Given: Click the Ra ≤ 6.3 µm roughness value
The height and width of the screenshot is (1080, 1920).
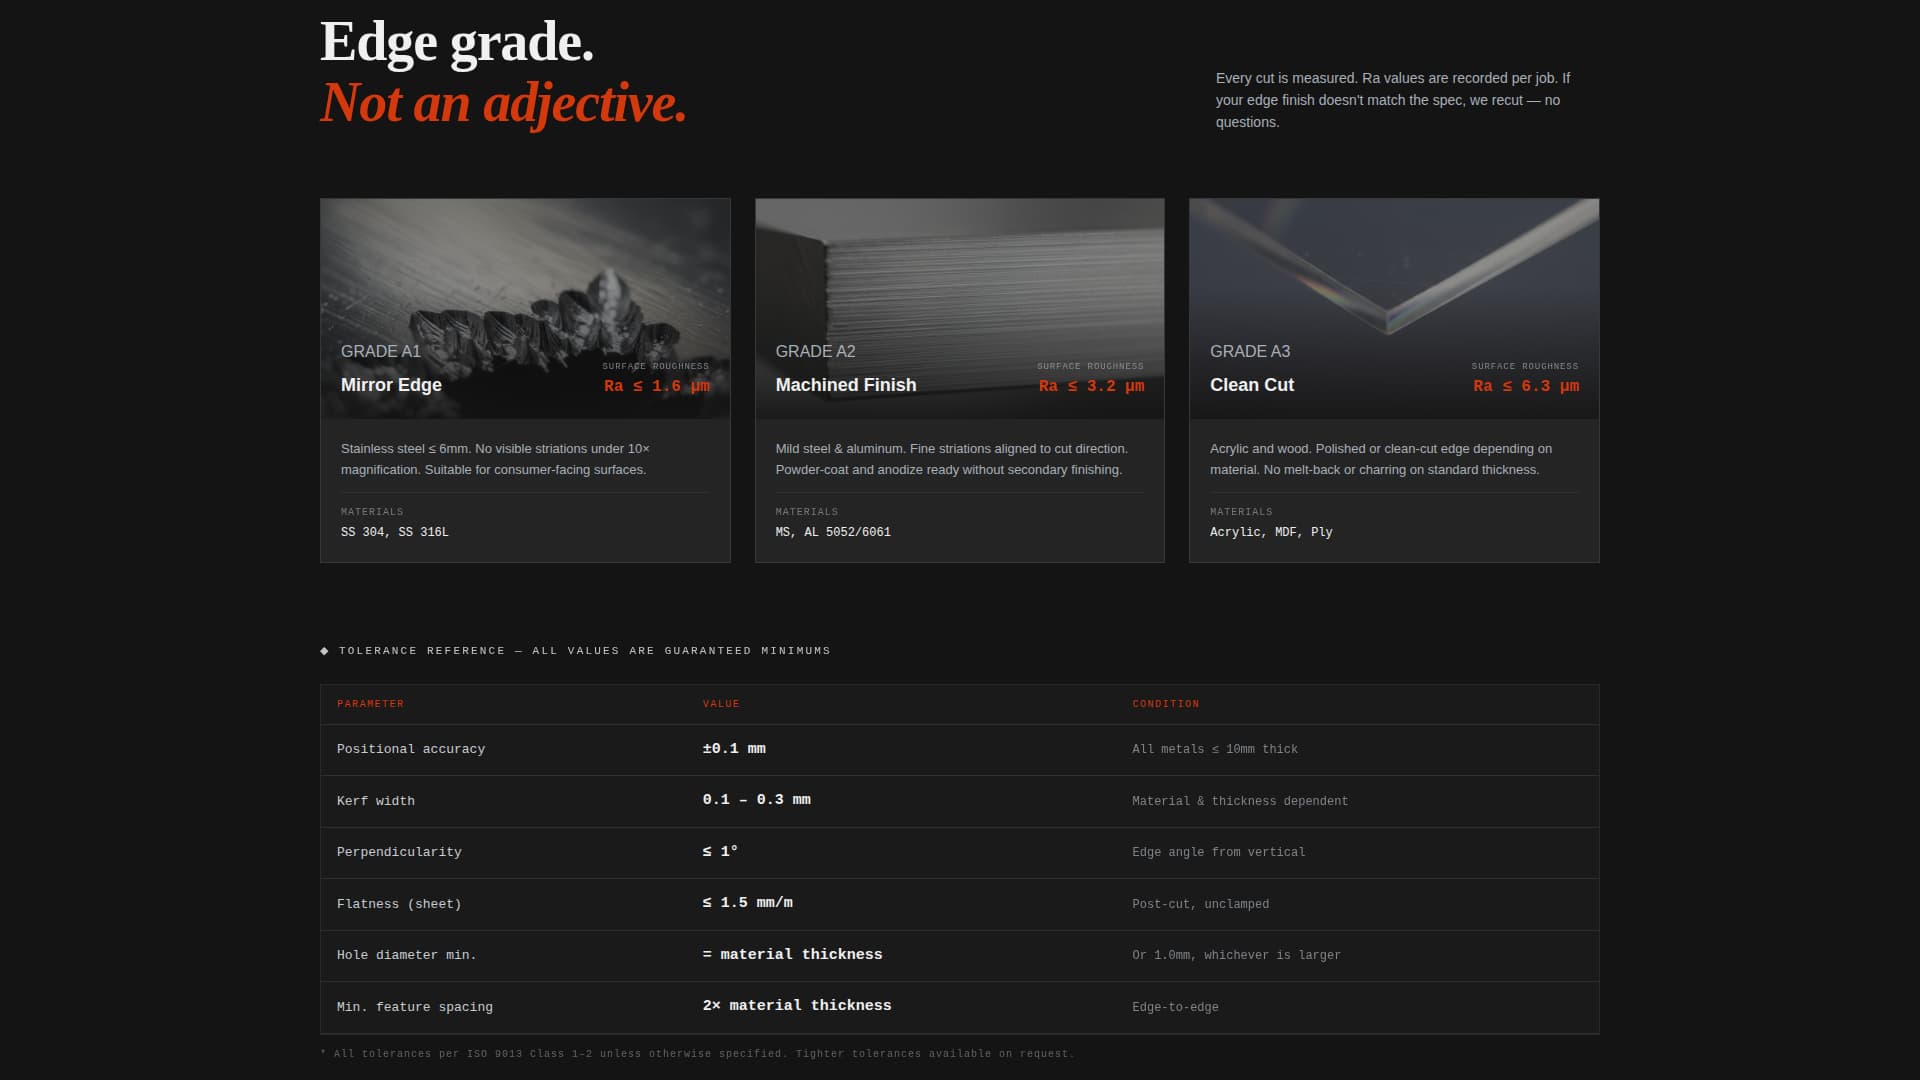Looking at the screenshot, I should [1525, 386].
